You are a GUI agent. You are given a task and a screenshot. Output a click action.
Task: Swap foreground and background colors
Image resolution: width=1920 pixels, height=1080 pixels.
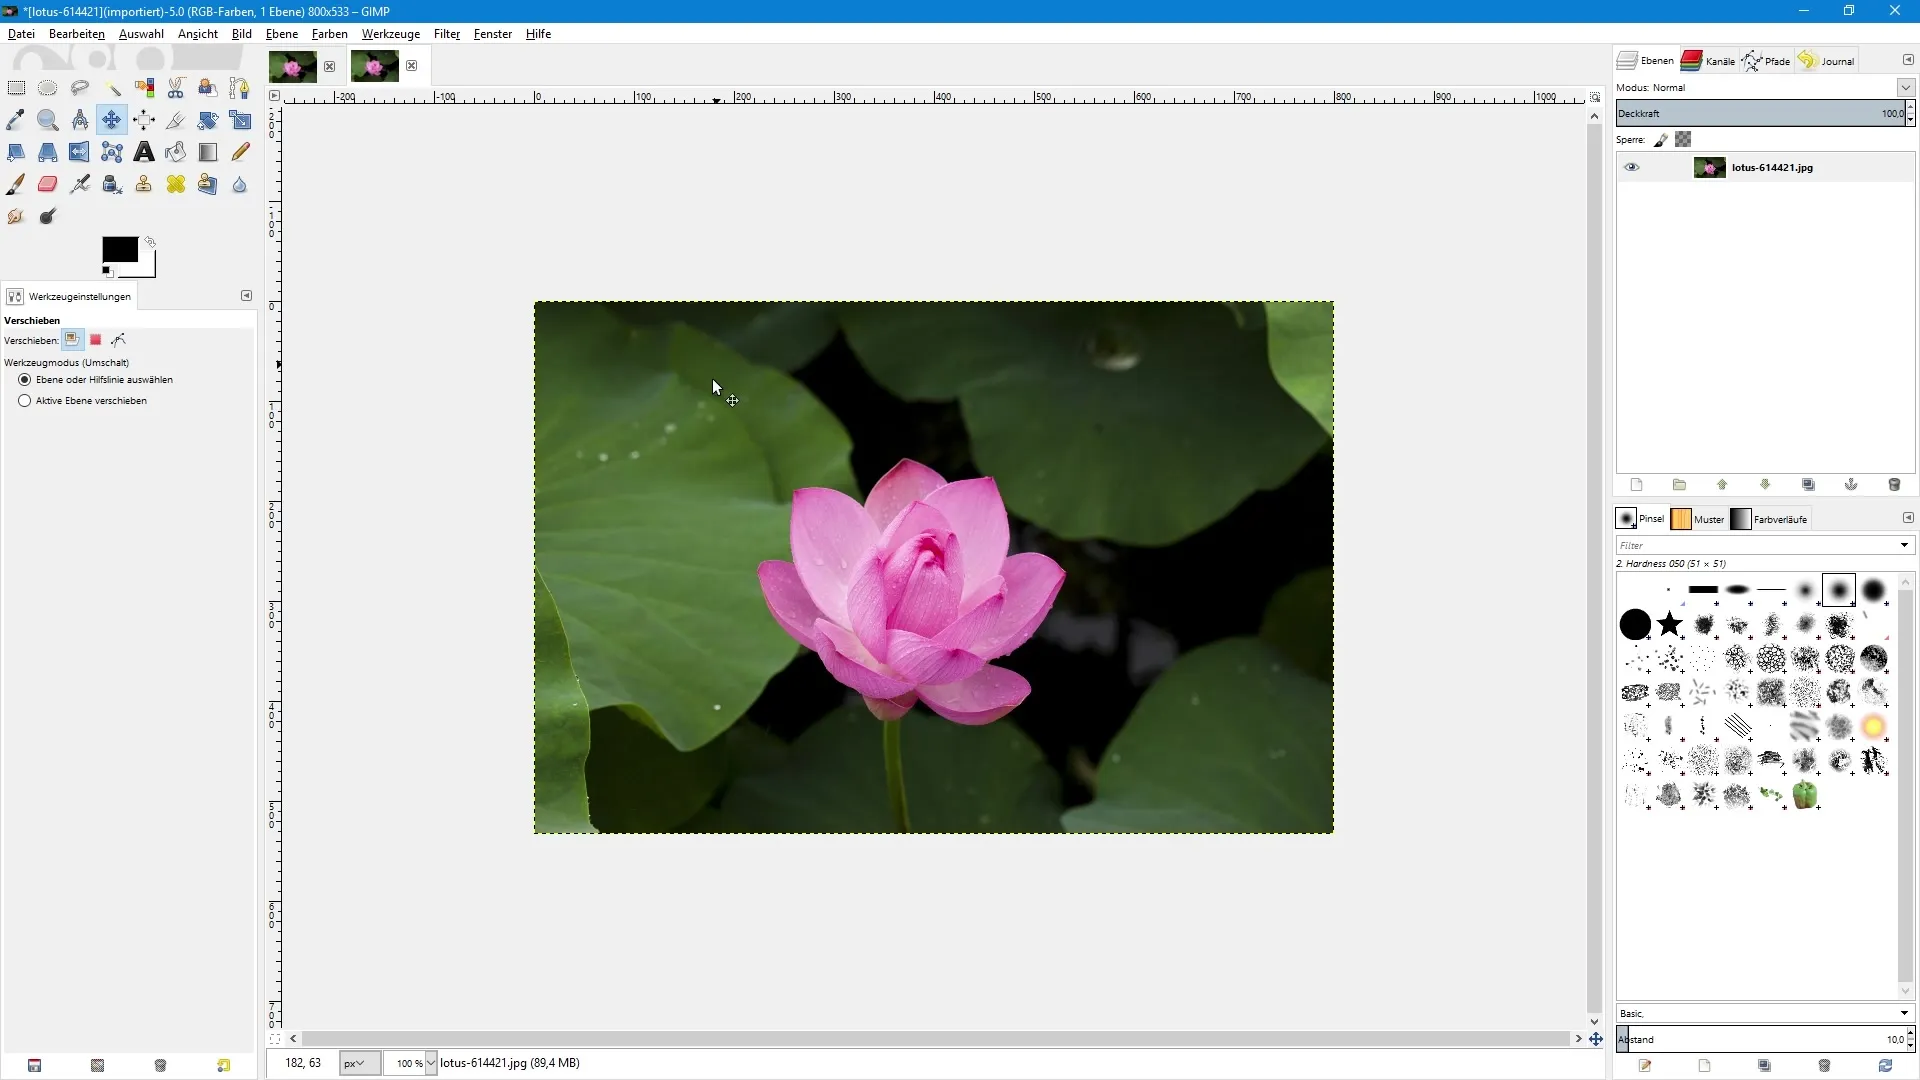point(150,242)
